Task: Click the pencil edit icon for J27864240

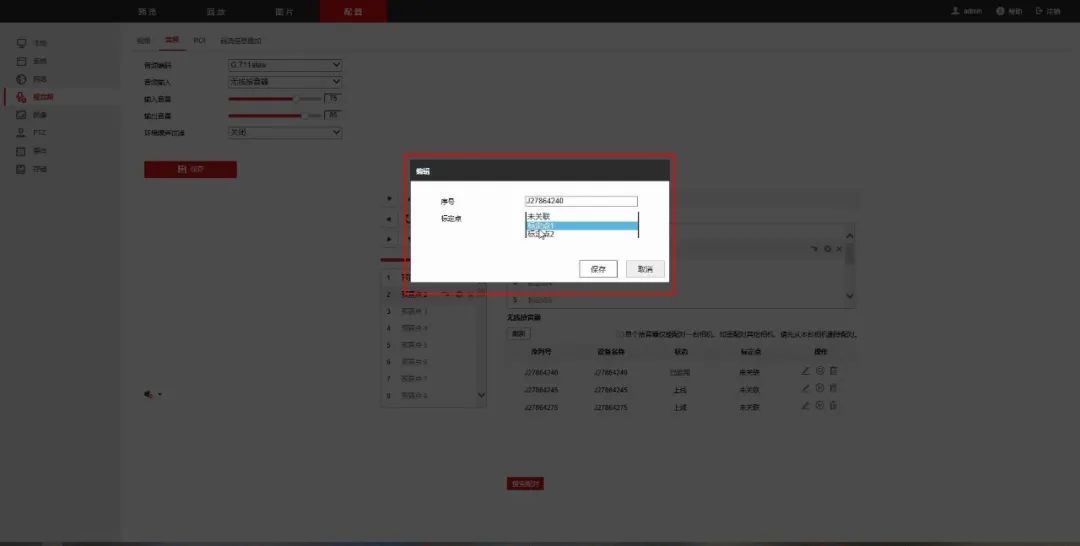Action: (x=806, y=371)
